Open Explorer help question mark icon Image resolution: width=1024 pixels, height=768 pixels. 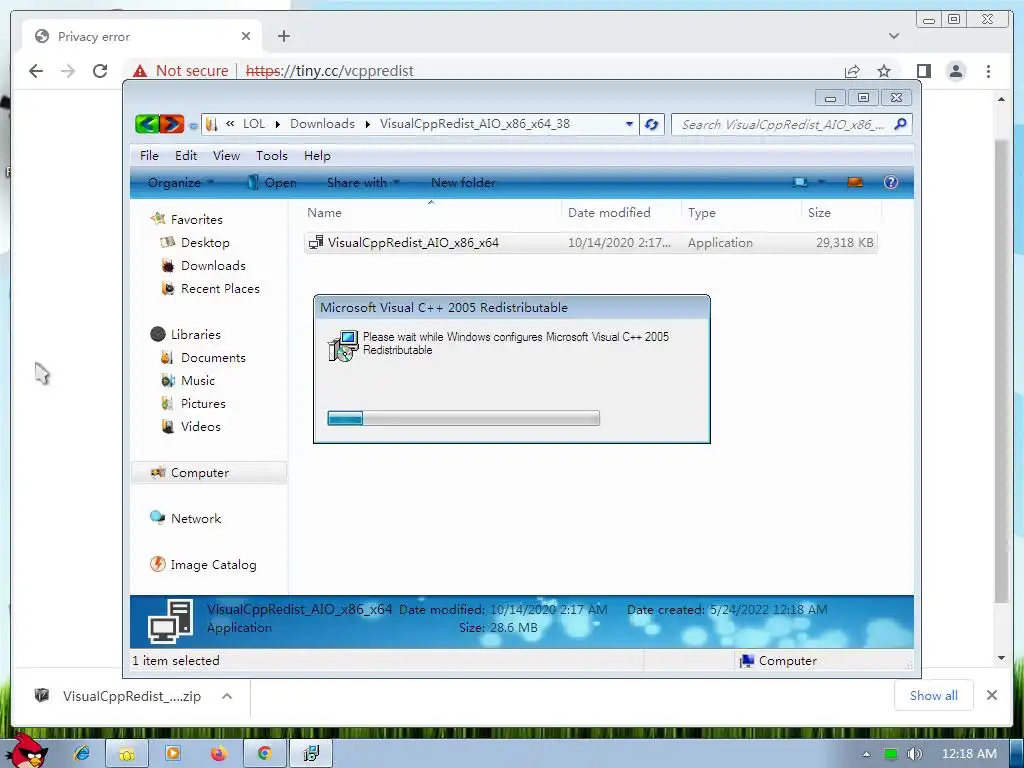(891, 182)
